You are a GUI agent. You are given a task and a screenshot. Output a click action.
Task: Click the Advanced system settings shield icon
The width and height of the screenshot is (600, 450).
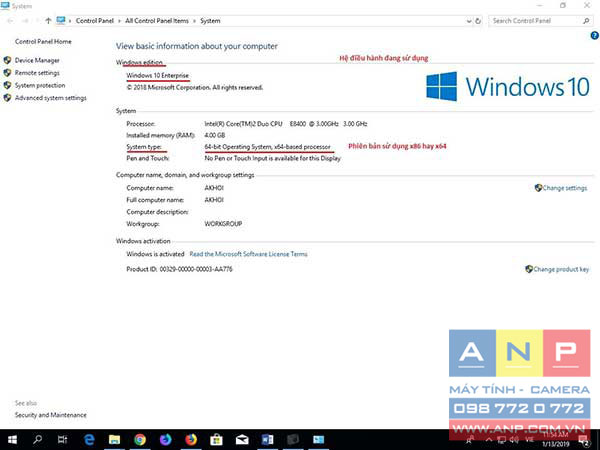click(7, 98)
